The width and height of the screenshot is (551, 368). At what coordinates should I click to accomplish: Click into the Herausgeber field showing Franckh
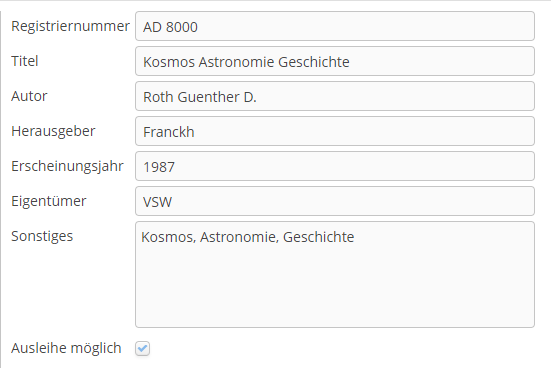pos(335,131)
